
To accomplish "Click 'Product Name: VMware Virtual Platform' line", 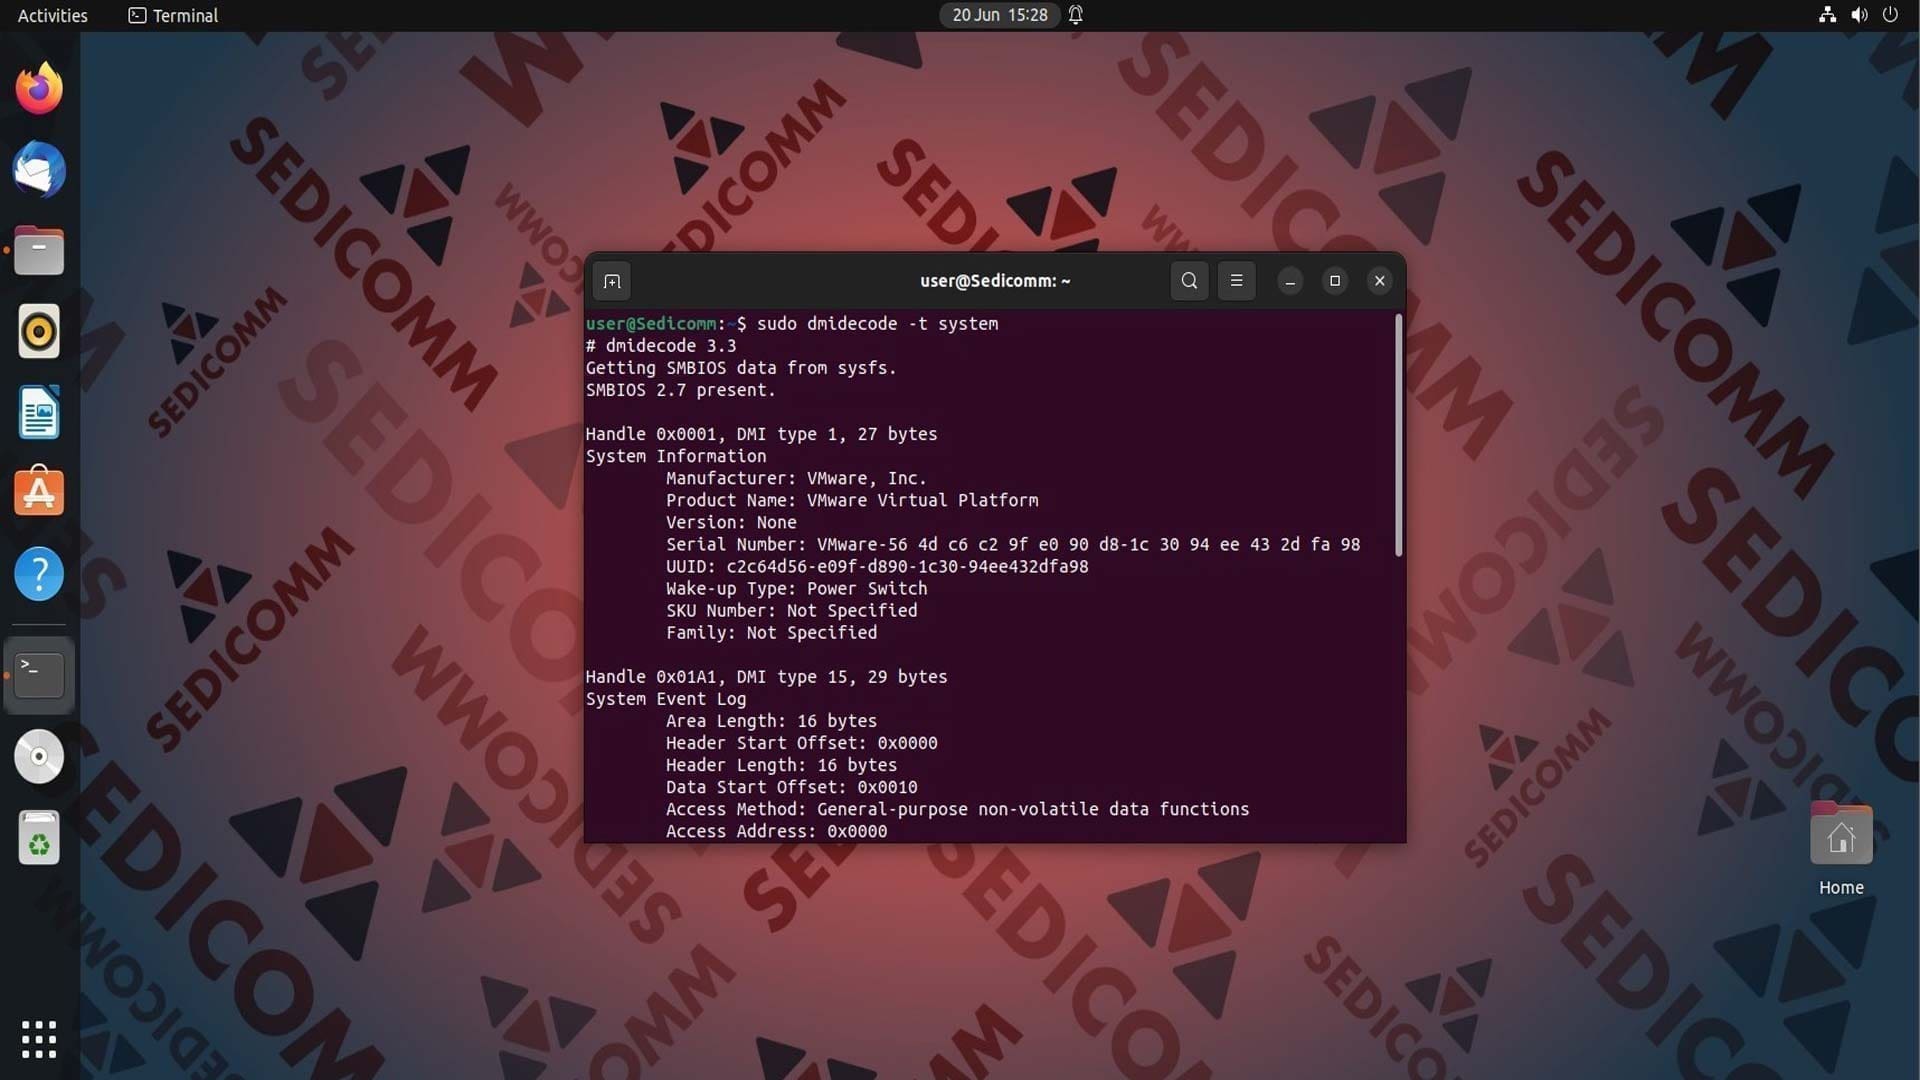I will point(852,501).
